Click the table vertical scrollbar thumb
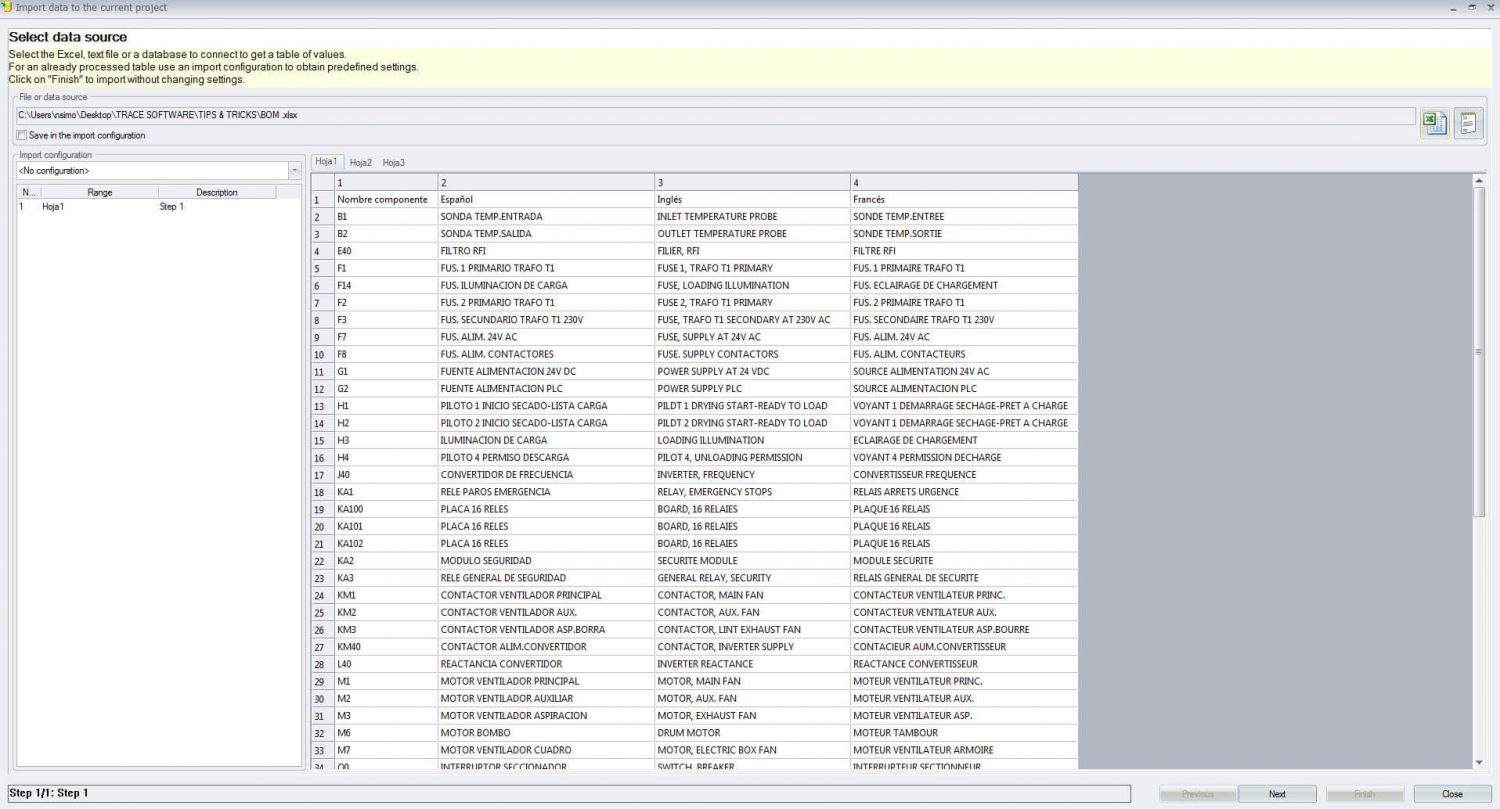1500x809 pixels. point(1480,352)
